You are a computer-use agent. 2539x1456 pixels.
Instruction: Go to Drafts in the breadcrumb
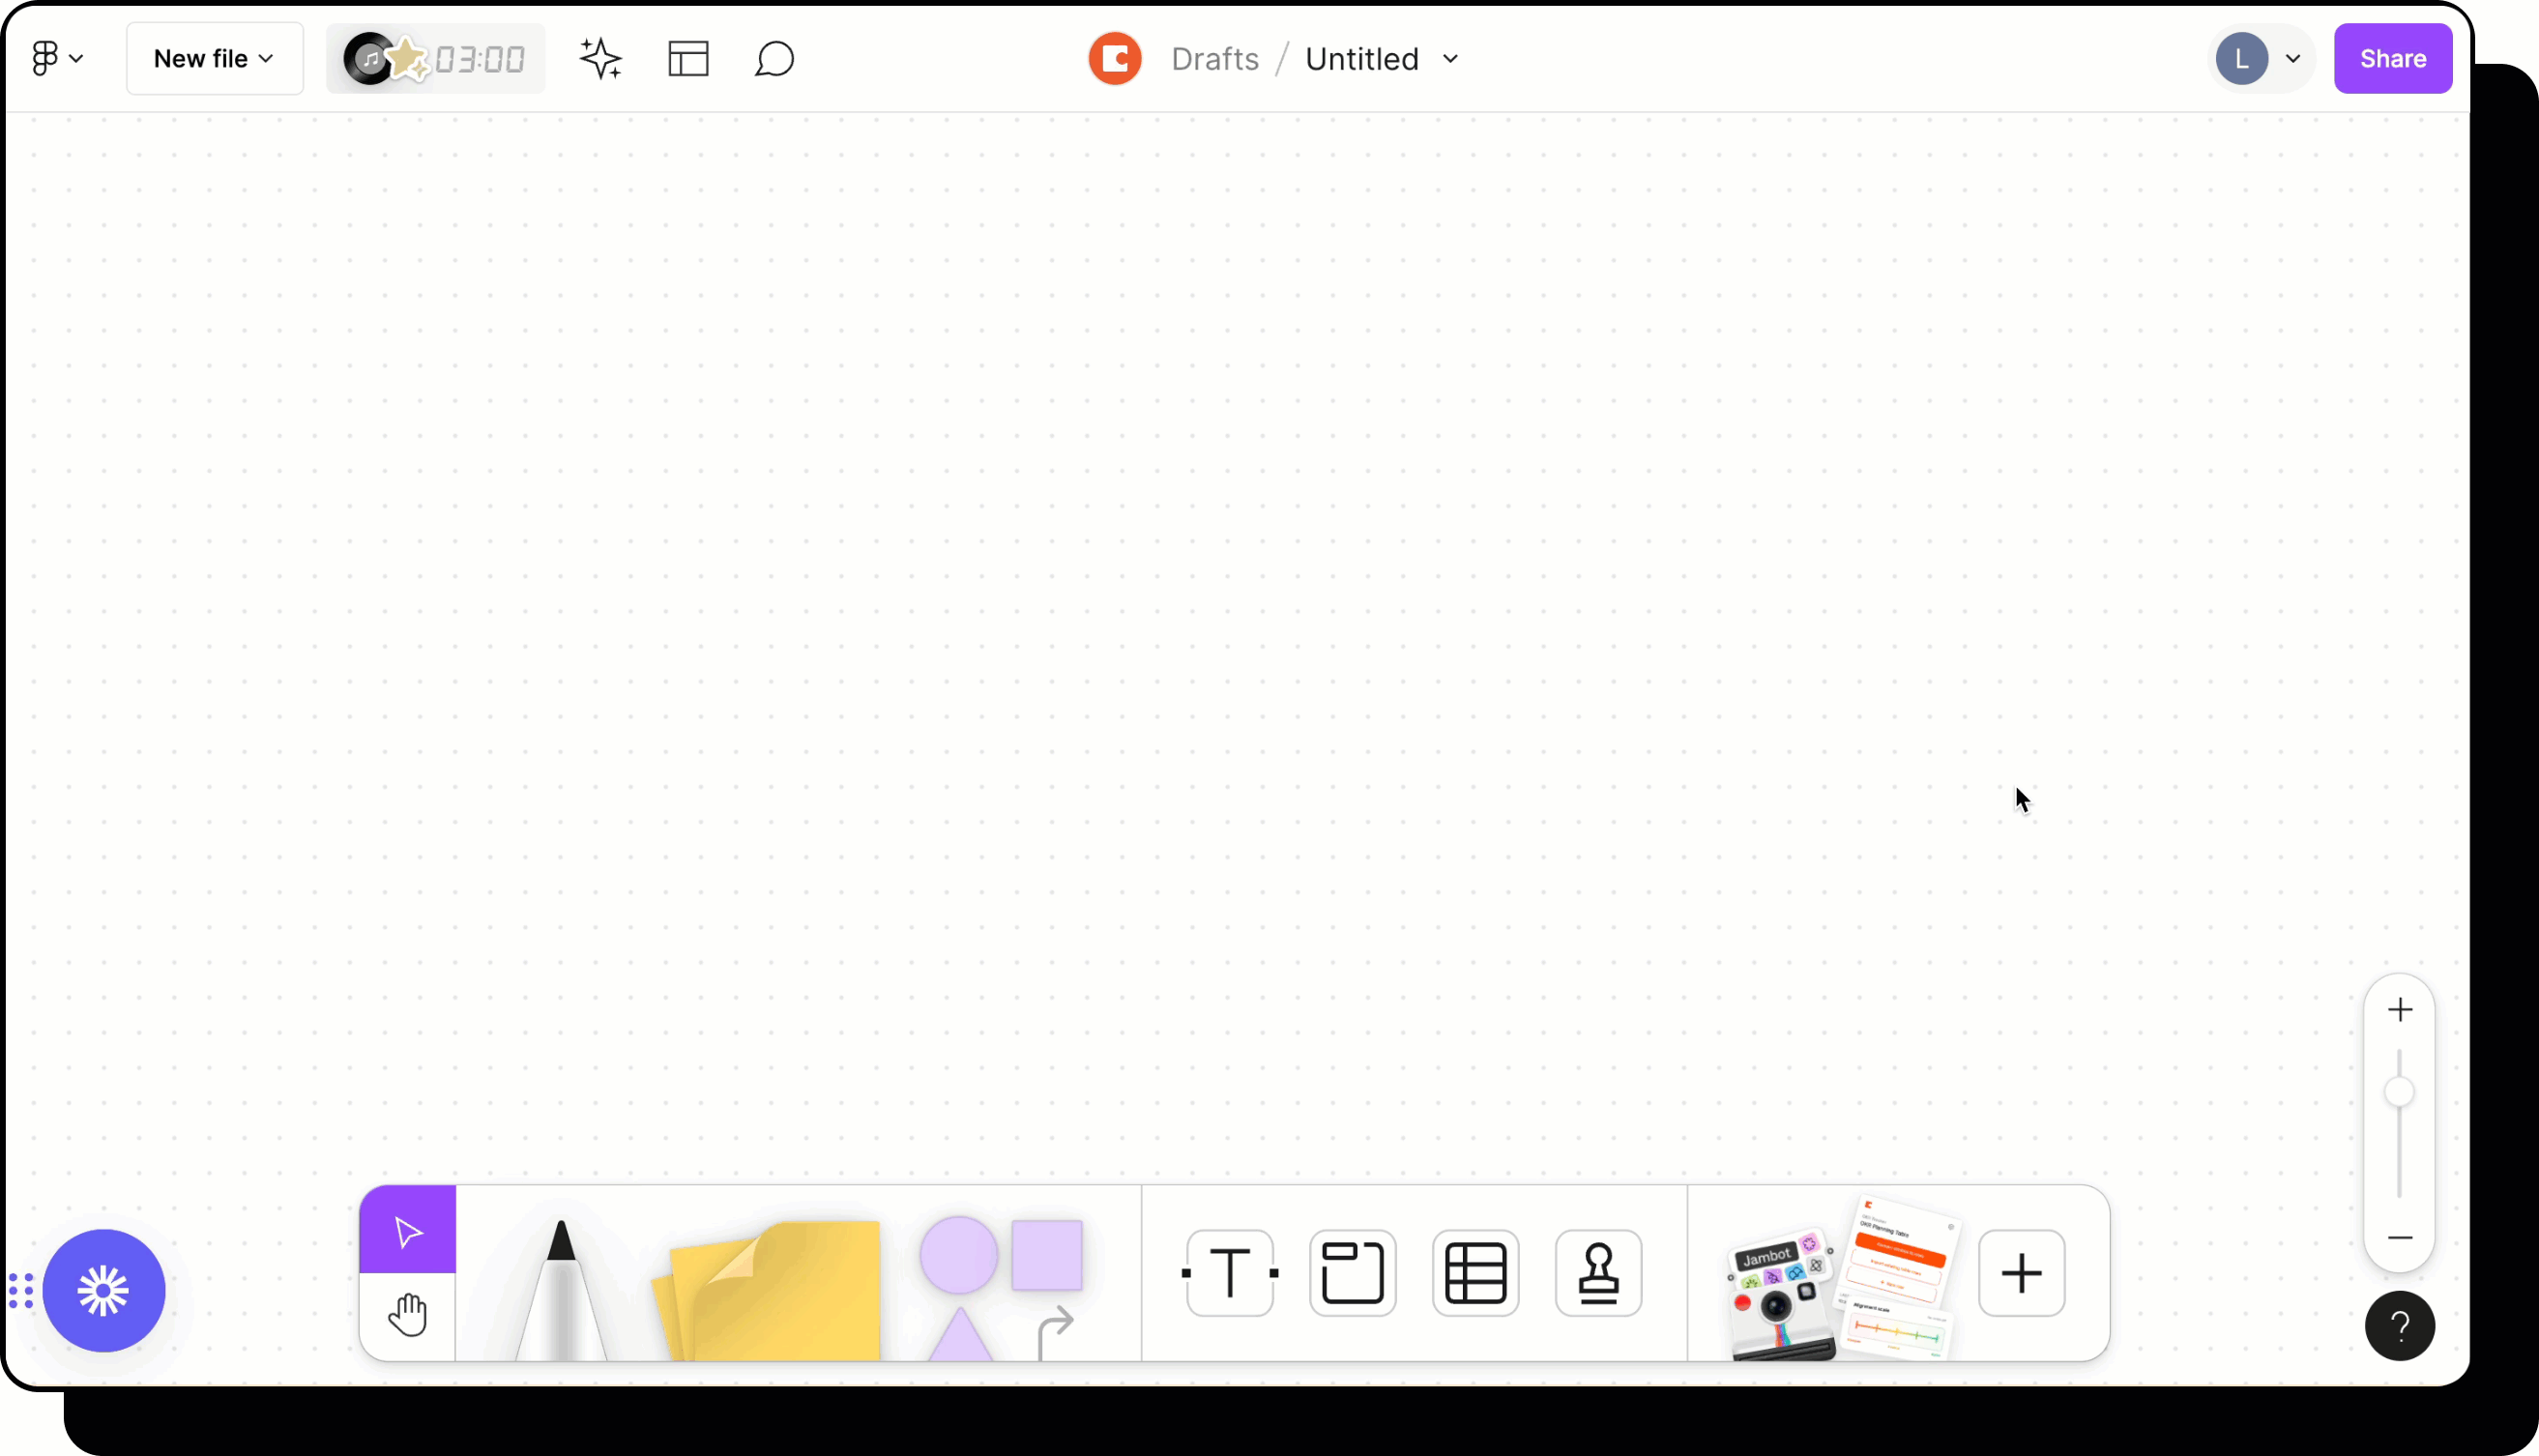[x=1214, y=58]
